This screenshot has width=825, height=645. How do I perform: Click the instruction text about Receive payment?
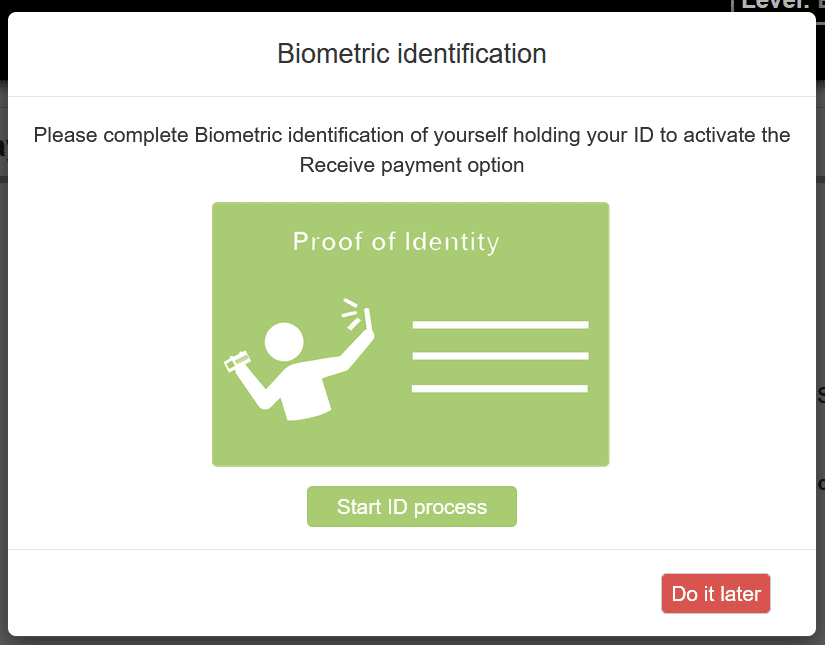[411, 149]
